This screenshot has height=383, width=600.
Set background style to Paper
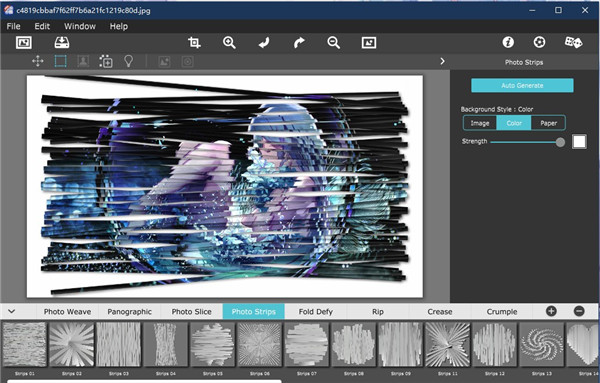pyautogui.click(x=548, y=123)
